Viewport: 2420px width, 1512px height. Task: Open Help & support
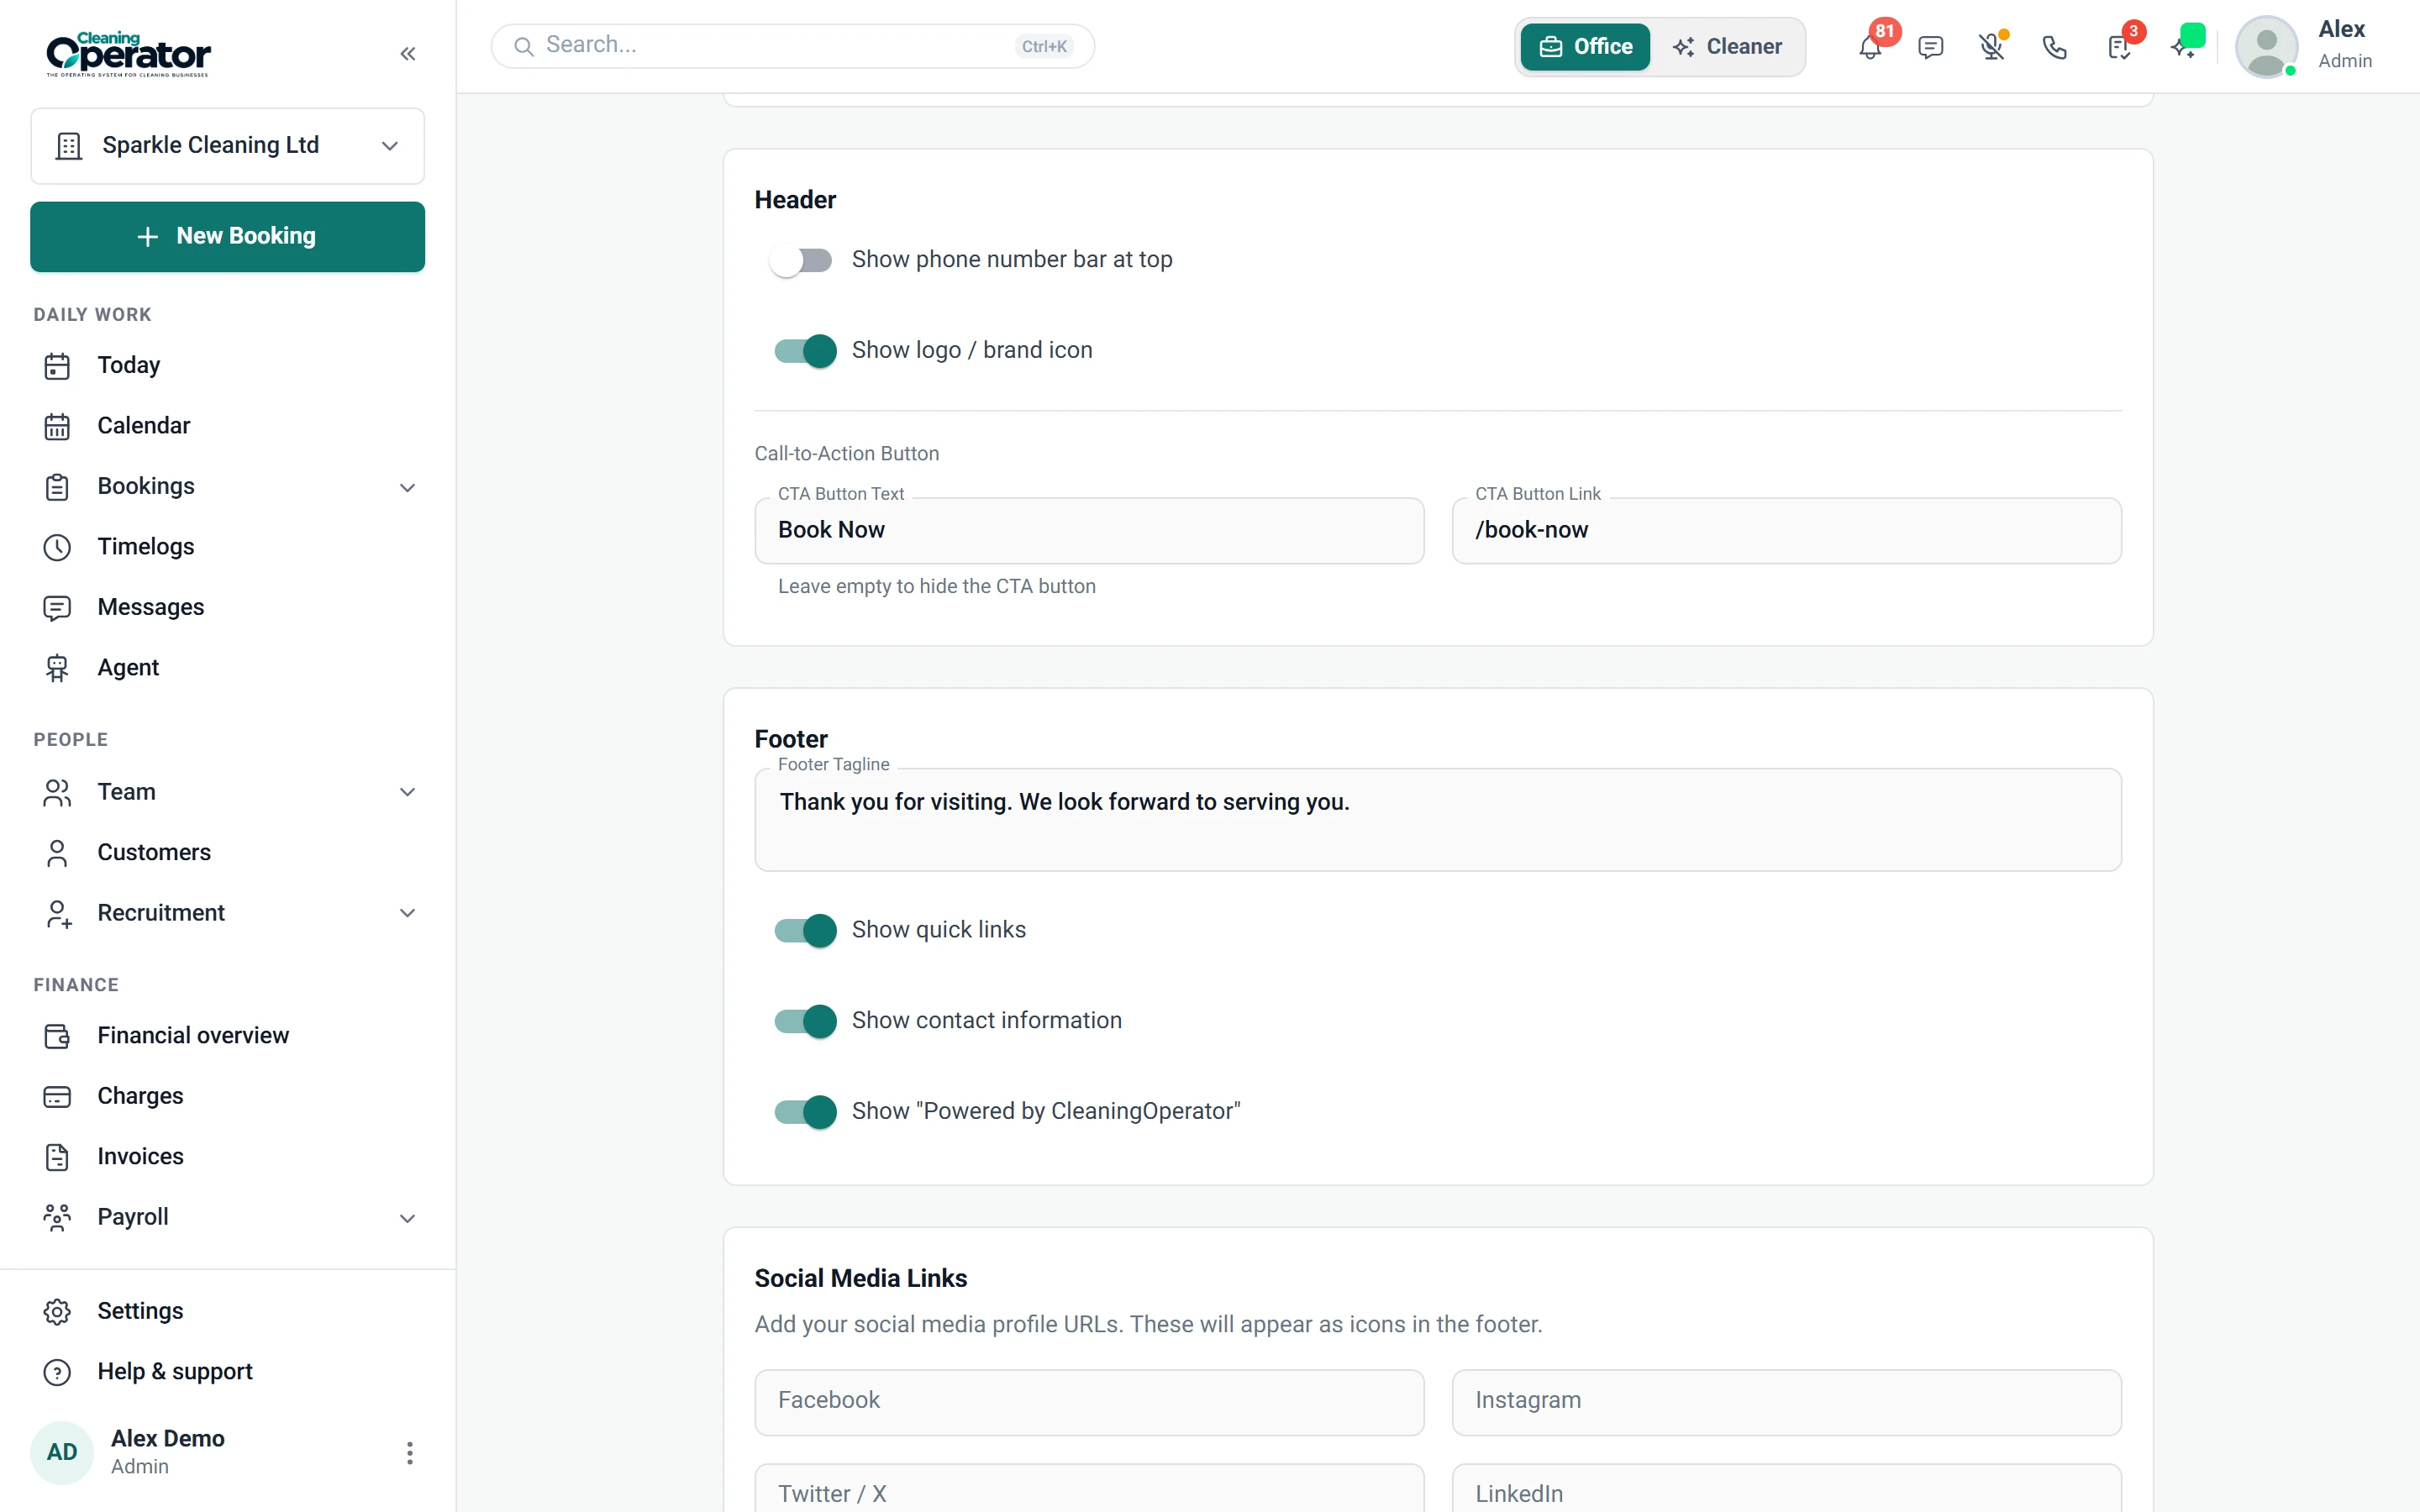228,1372
